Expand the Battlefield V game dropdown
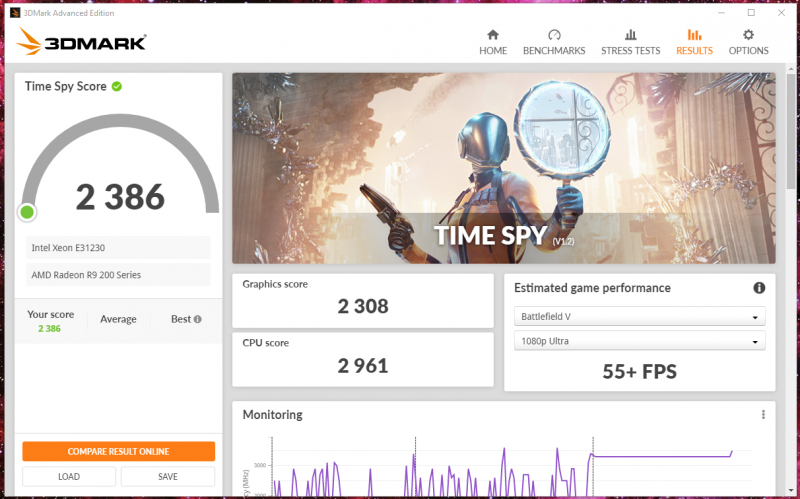Screen dimensions: 800x499 (x=639, y=316)
